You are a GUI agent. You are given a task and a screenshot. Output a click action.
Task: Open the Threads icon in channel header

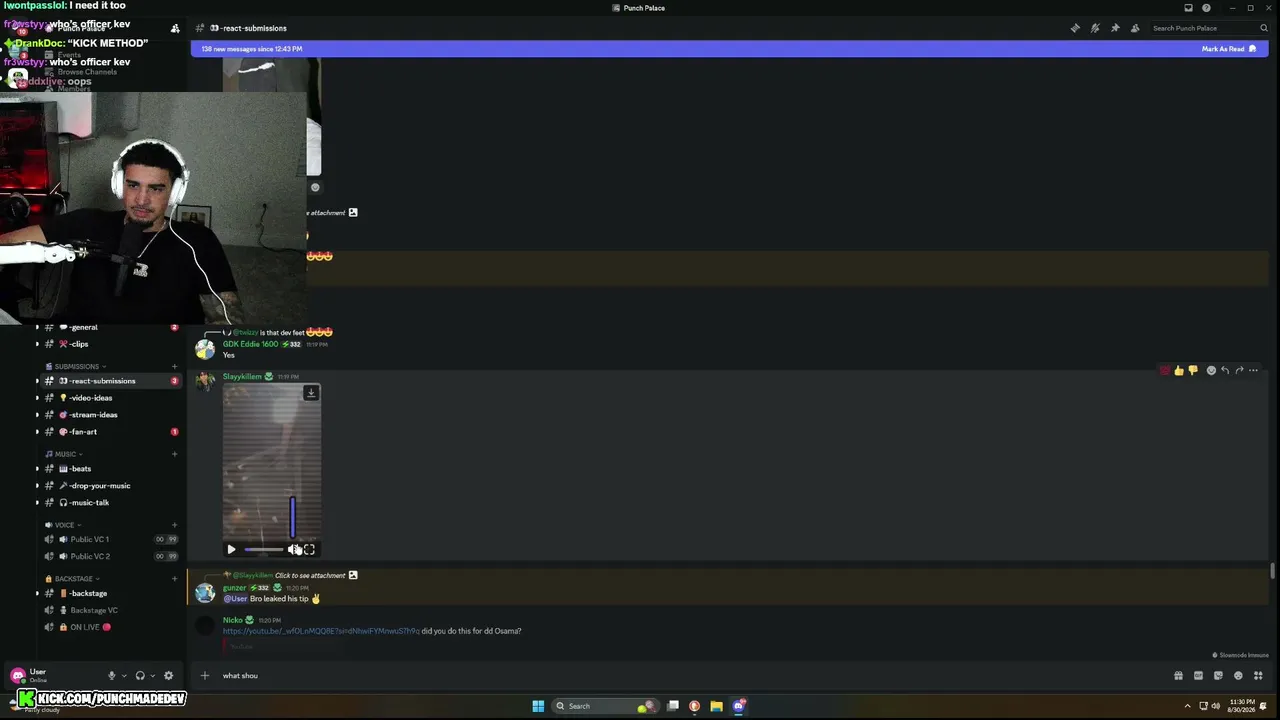[1075, 28]
